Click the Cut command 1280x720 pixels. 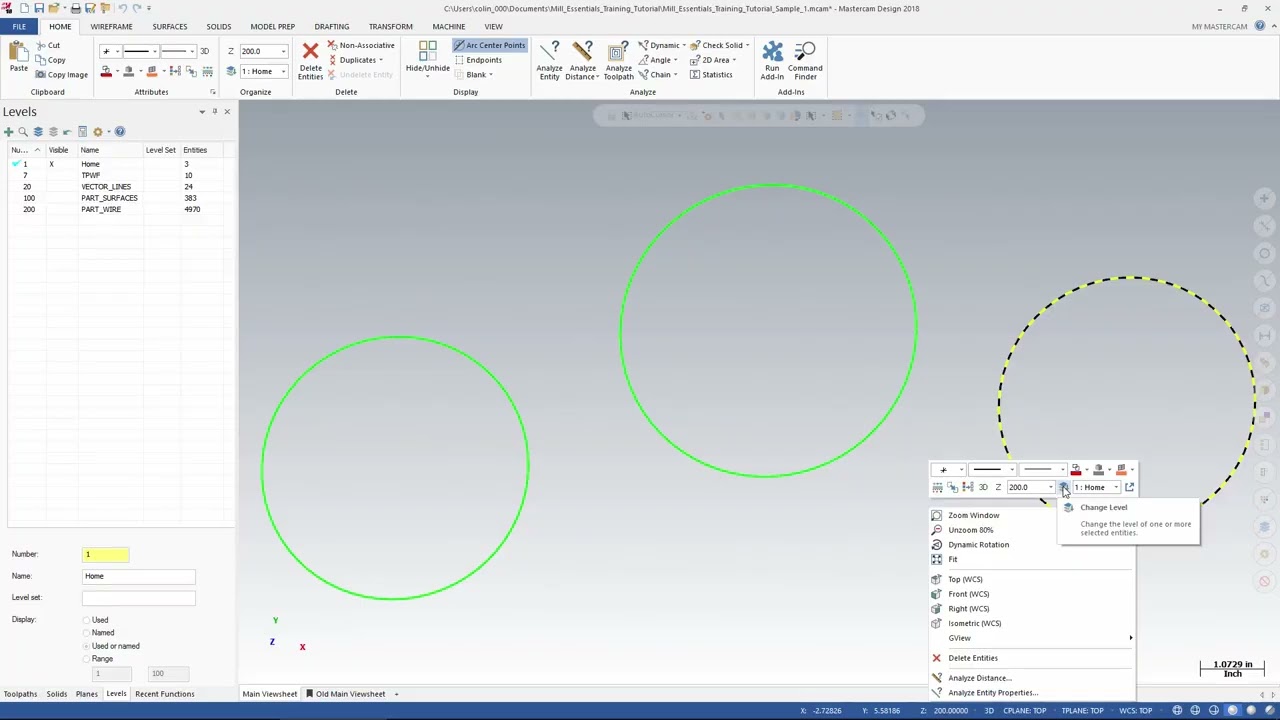click(47, 45)
